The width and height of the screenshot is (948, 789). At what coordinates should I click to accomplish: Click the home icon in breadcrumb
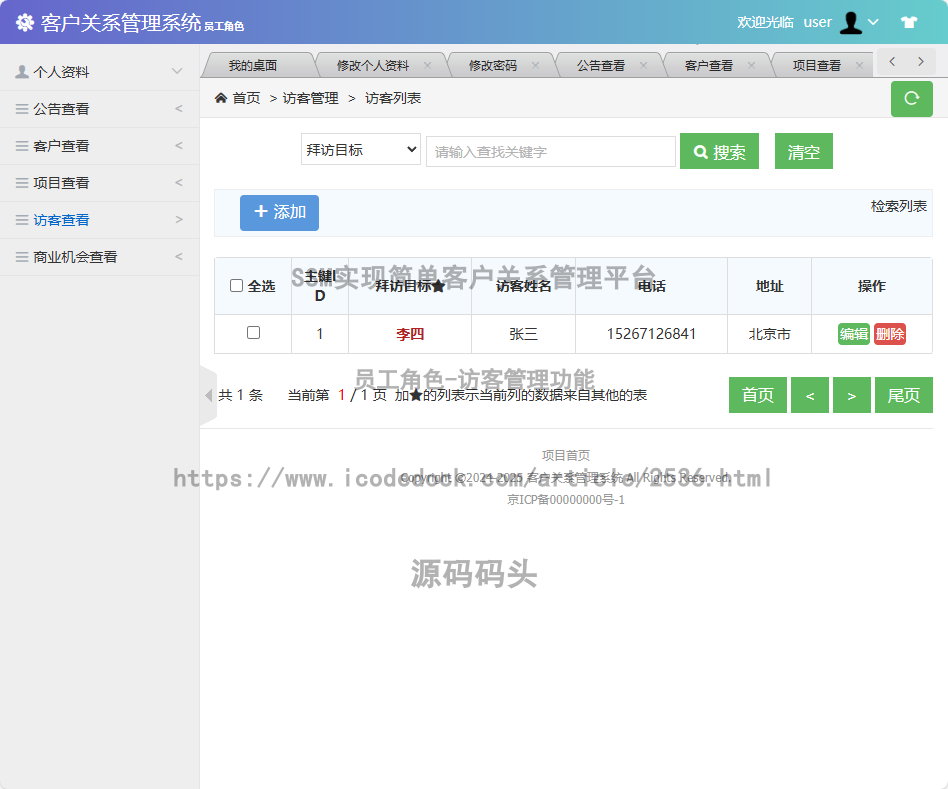(x=221, y=98)
